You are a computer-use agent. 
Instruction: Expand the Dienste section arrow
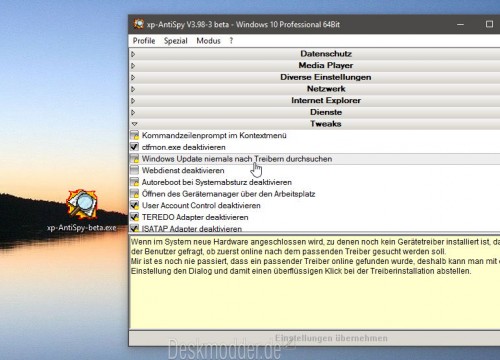pos(133,112)
